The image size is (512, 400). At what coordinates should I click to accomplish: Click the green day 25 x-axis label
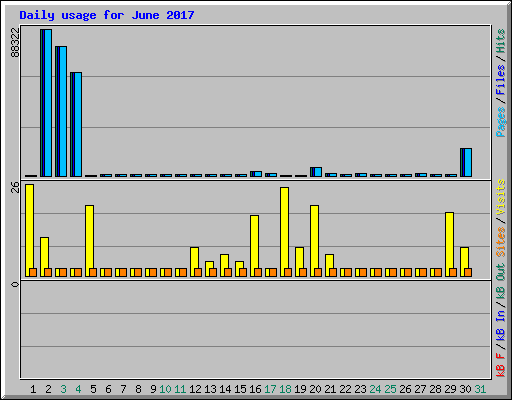tap(390, 389)
